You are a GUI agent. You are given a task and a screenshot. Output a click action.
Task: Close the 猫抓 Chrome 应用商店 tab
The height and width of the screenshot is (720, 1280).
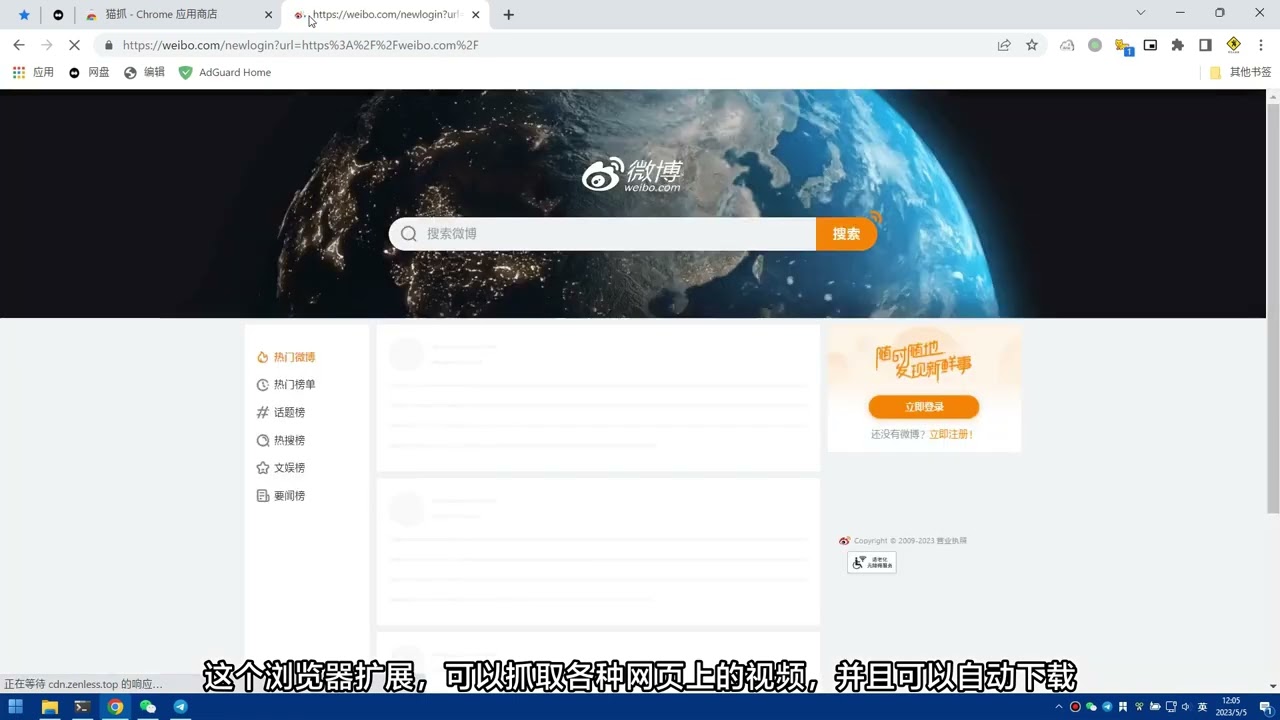[268, 15]
